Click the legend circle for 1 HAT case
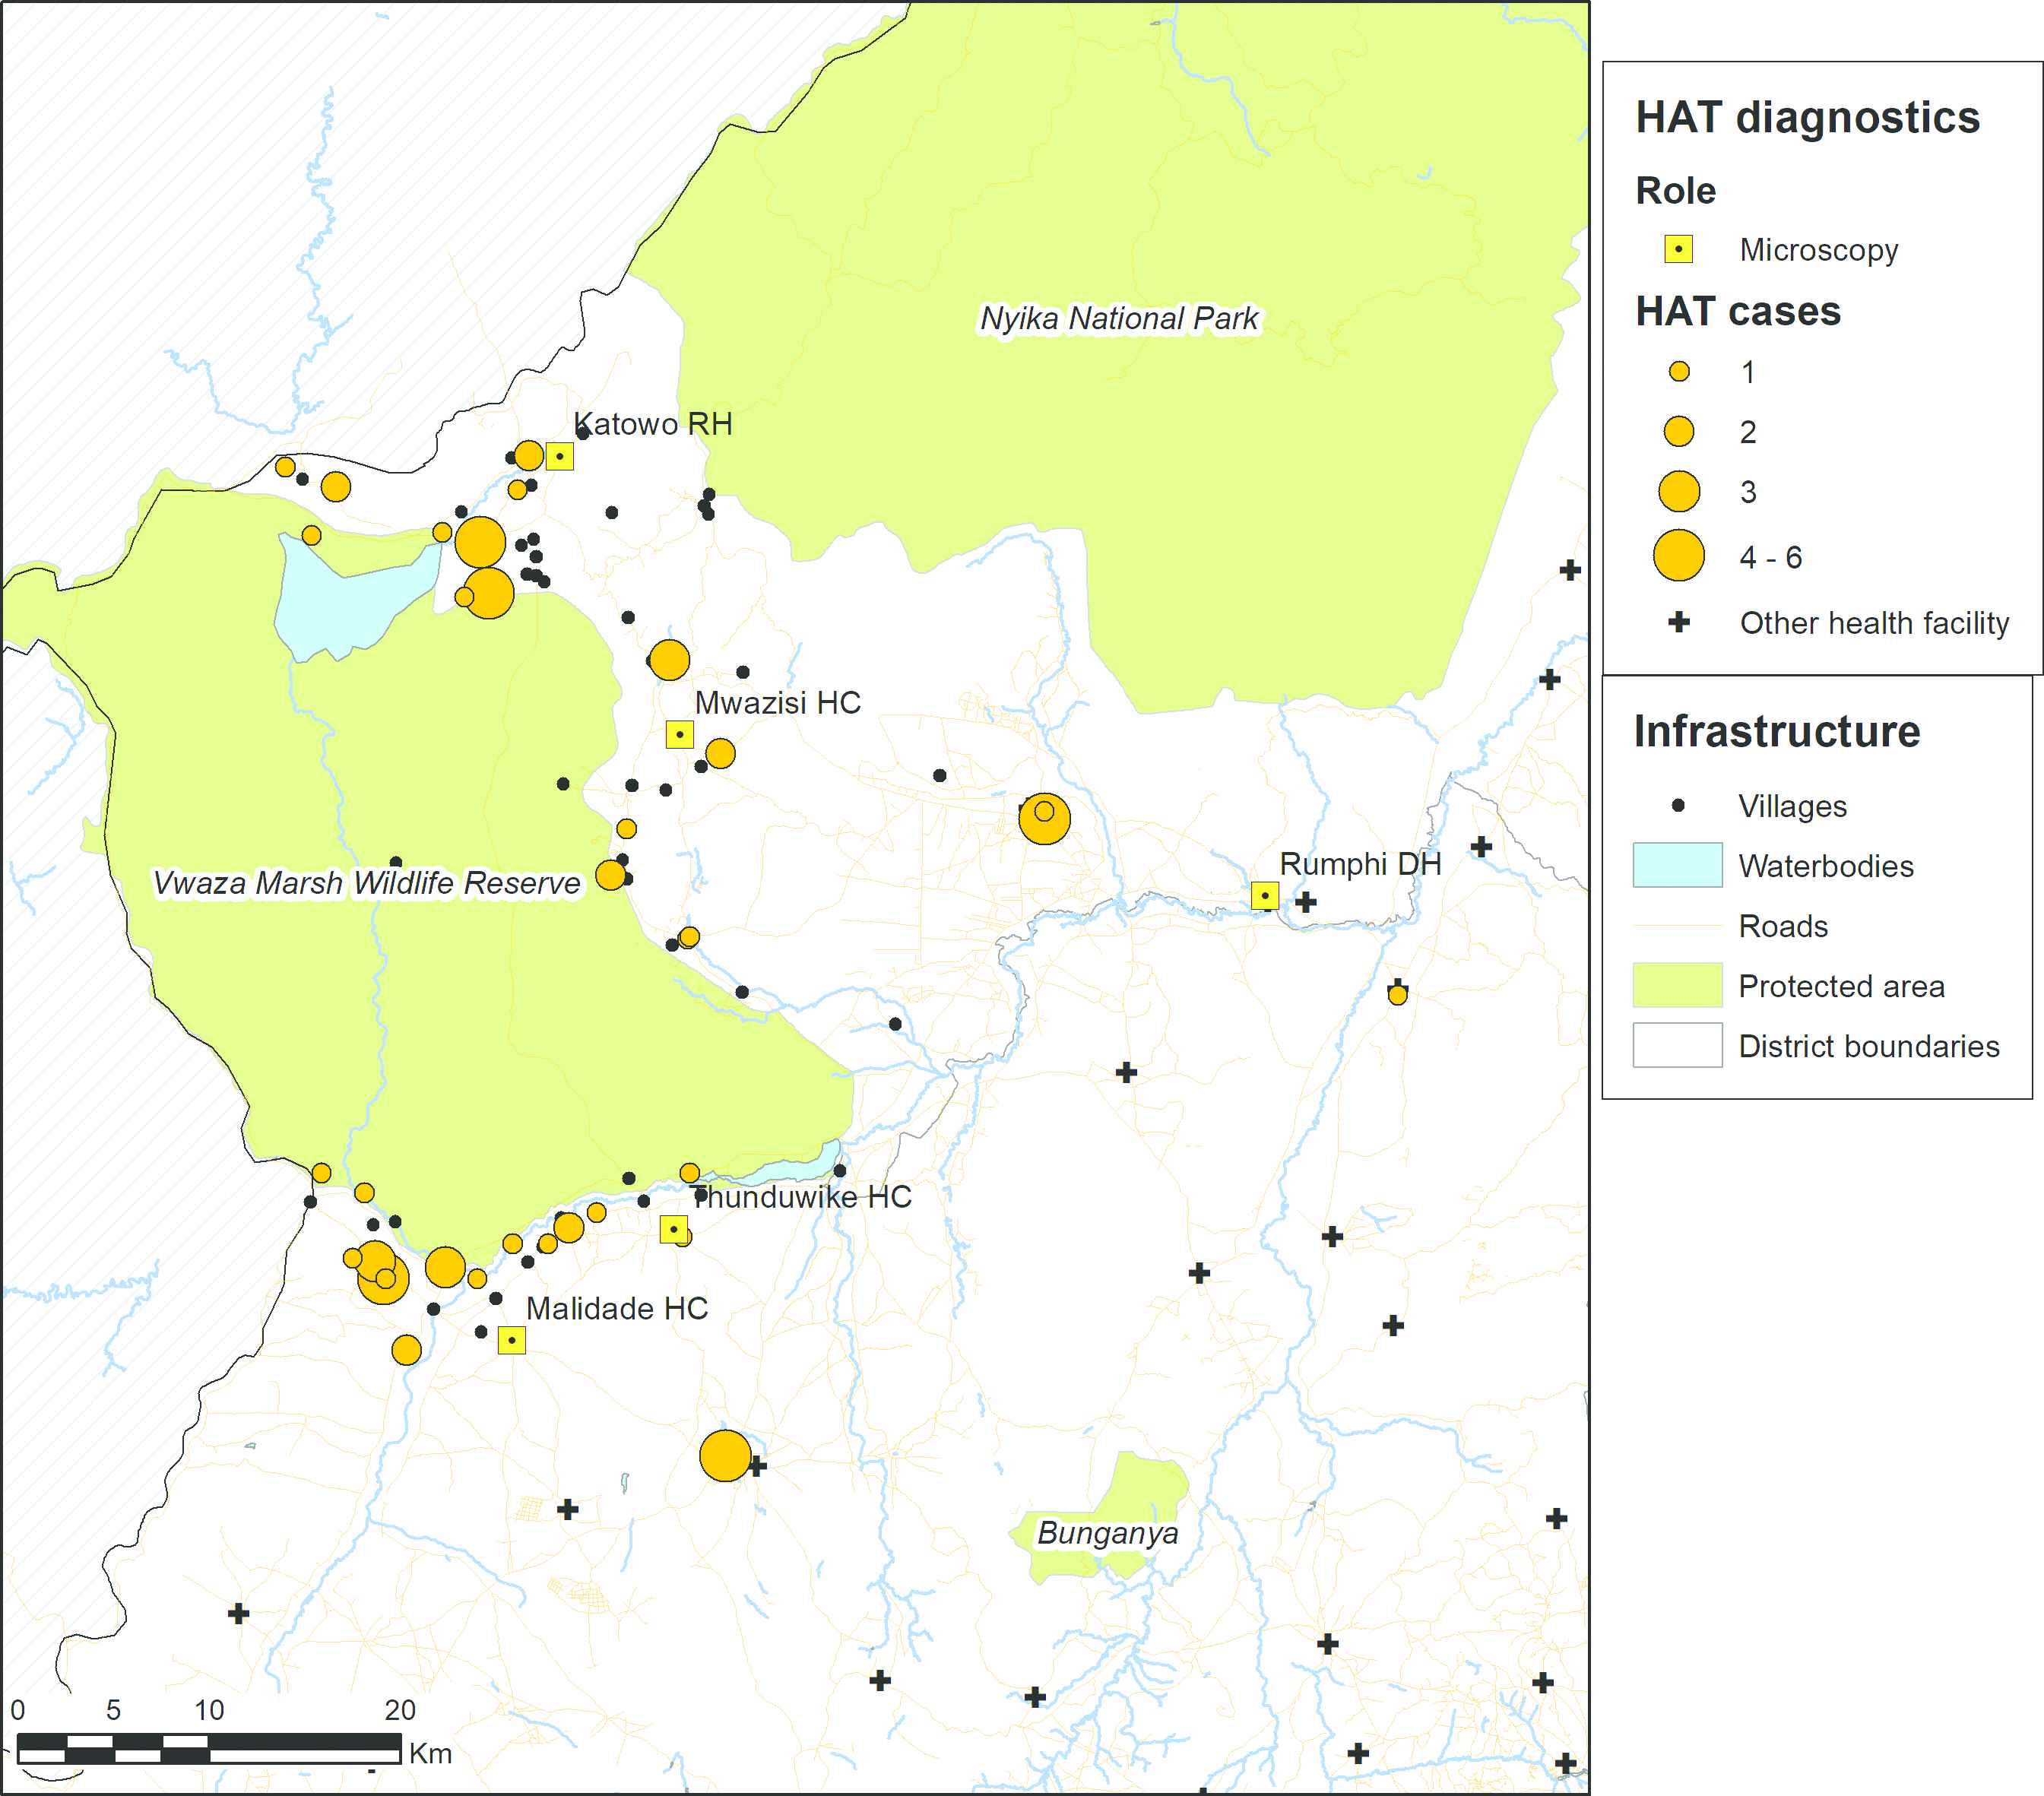This screenshot has width=2044, height=1796. click(1679, 372)
